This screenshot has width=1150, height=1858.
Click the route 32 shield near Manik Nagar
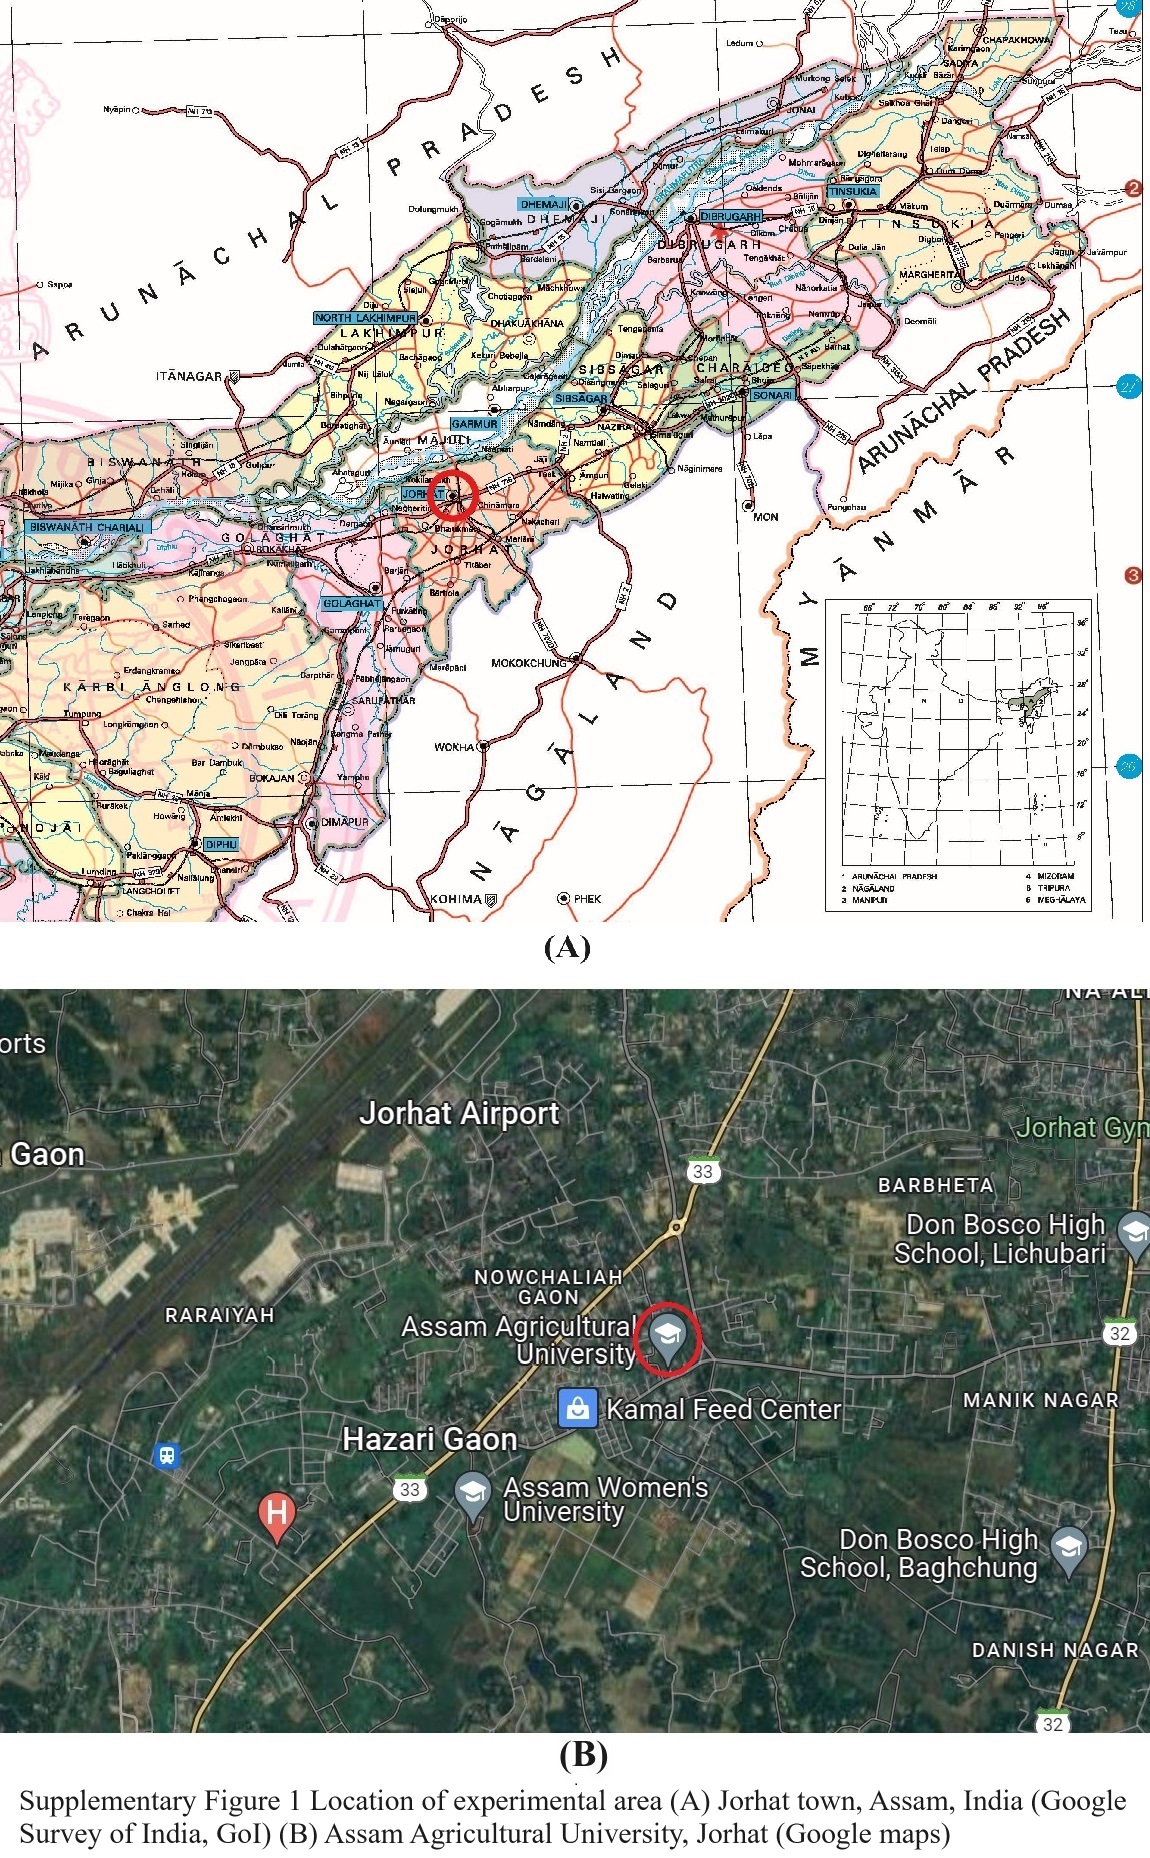pyautogui.click(x=1119, y=1332)
